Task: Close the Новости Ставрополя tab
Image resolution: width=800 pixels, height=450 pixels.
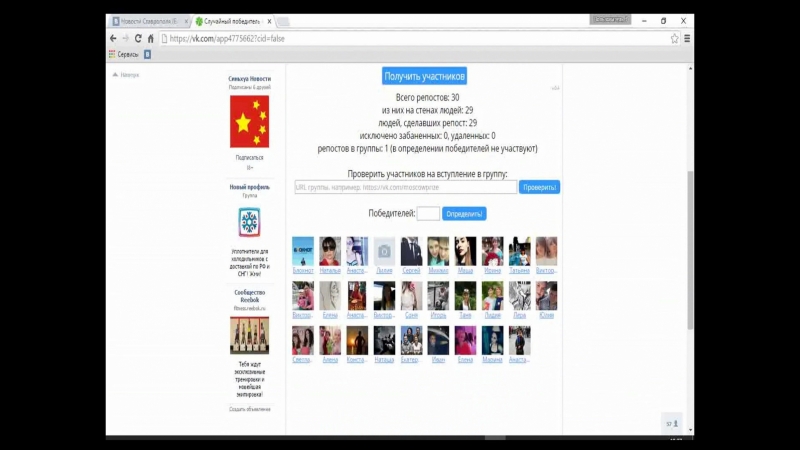Action: [x=186, y=21]
